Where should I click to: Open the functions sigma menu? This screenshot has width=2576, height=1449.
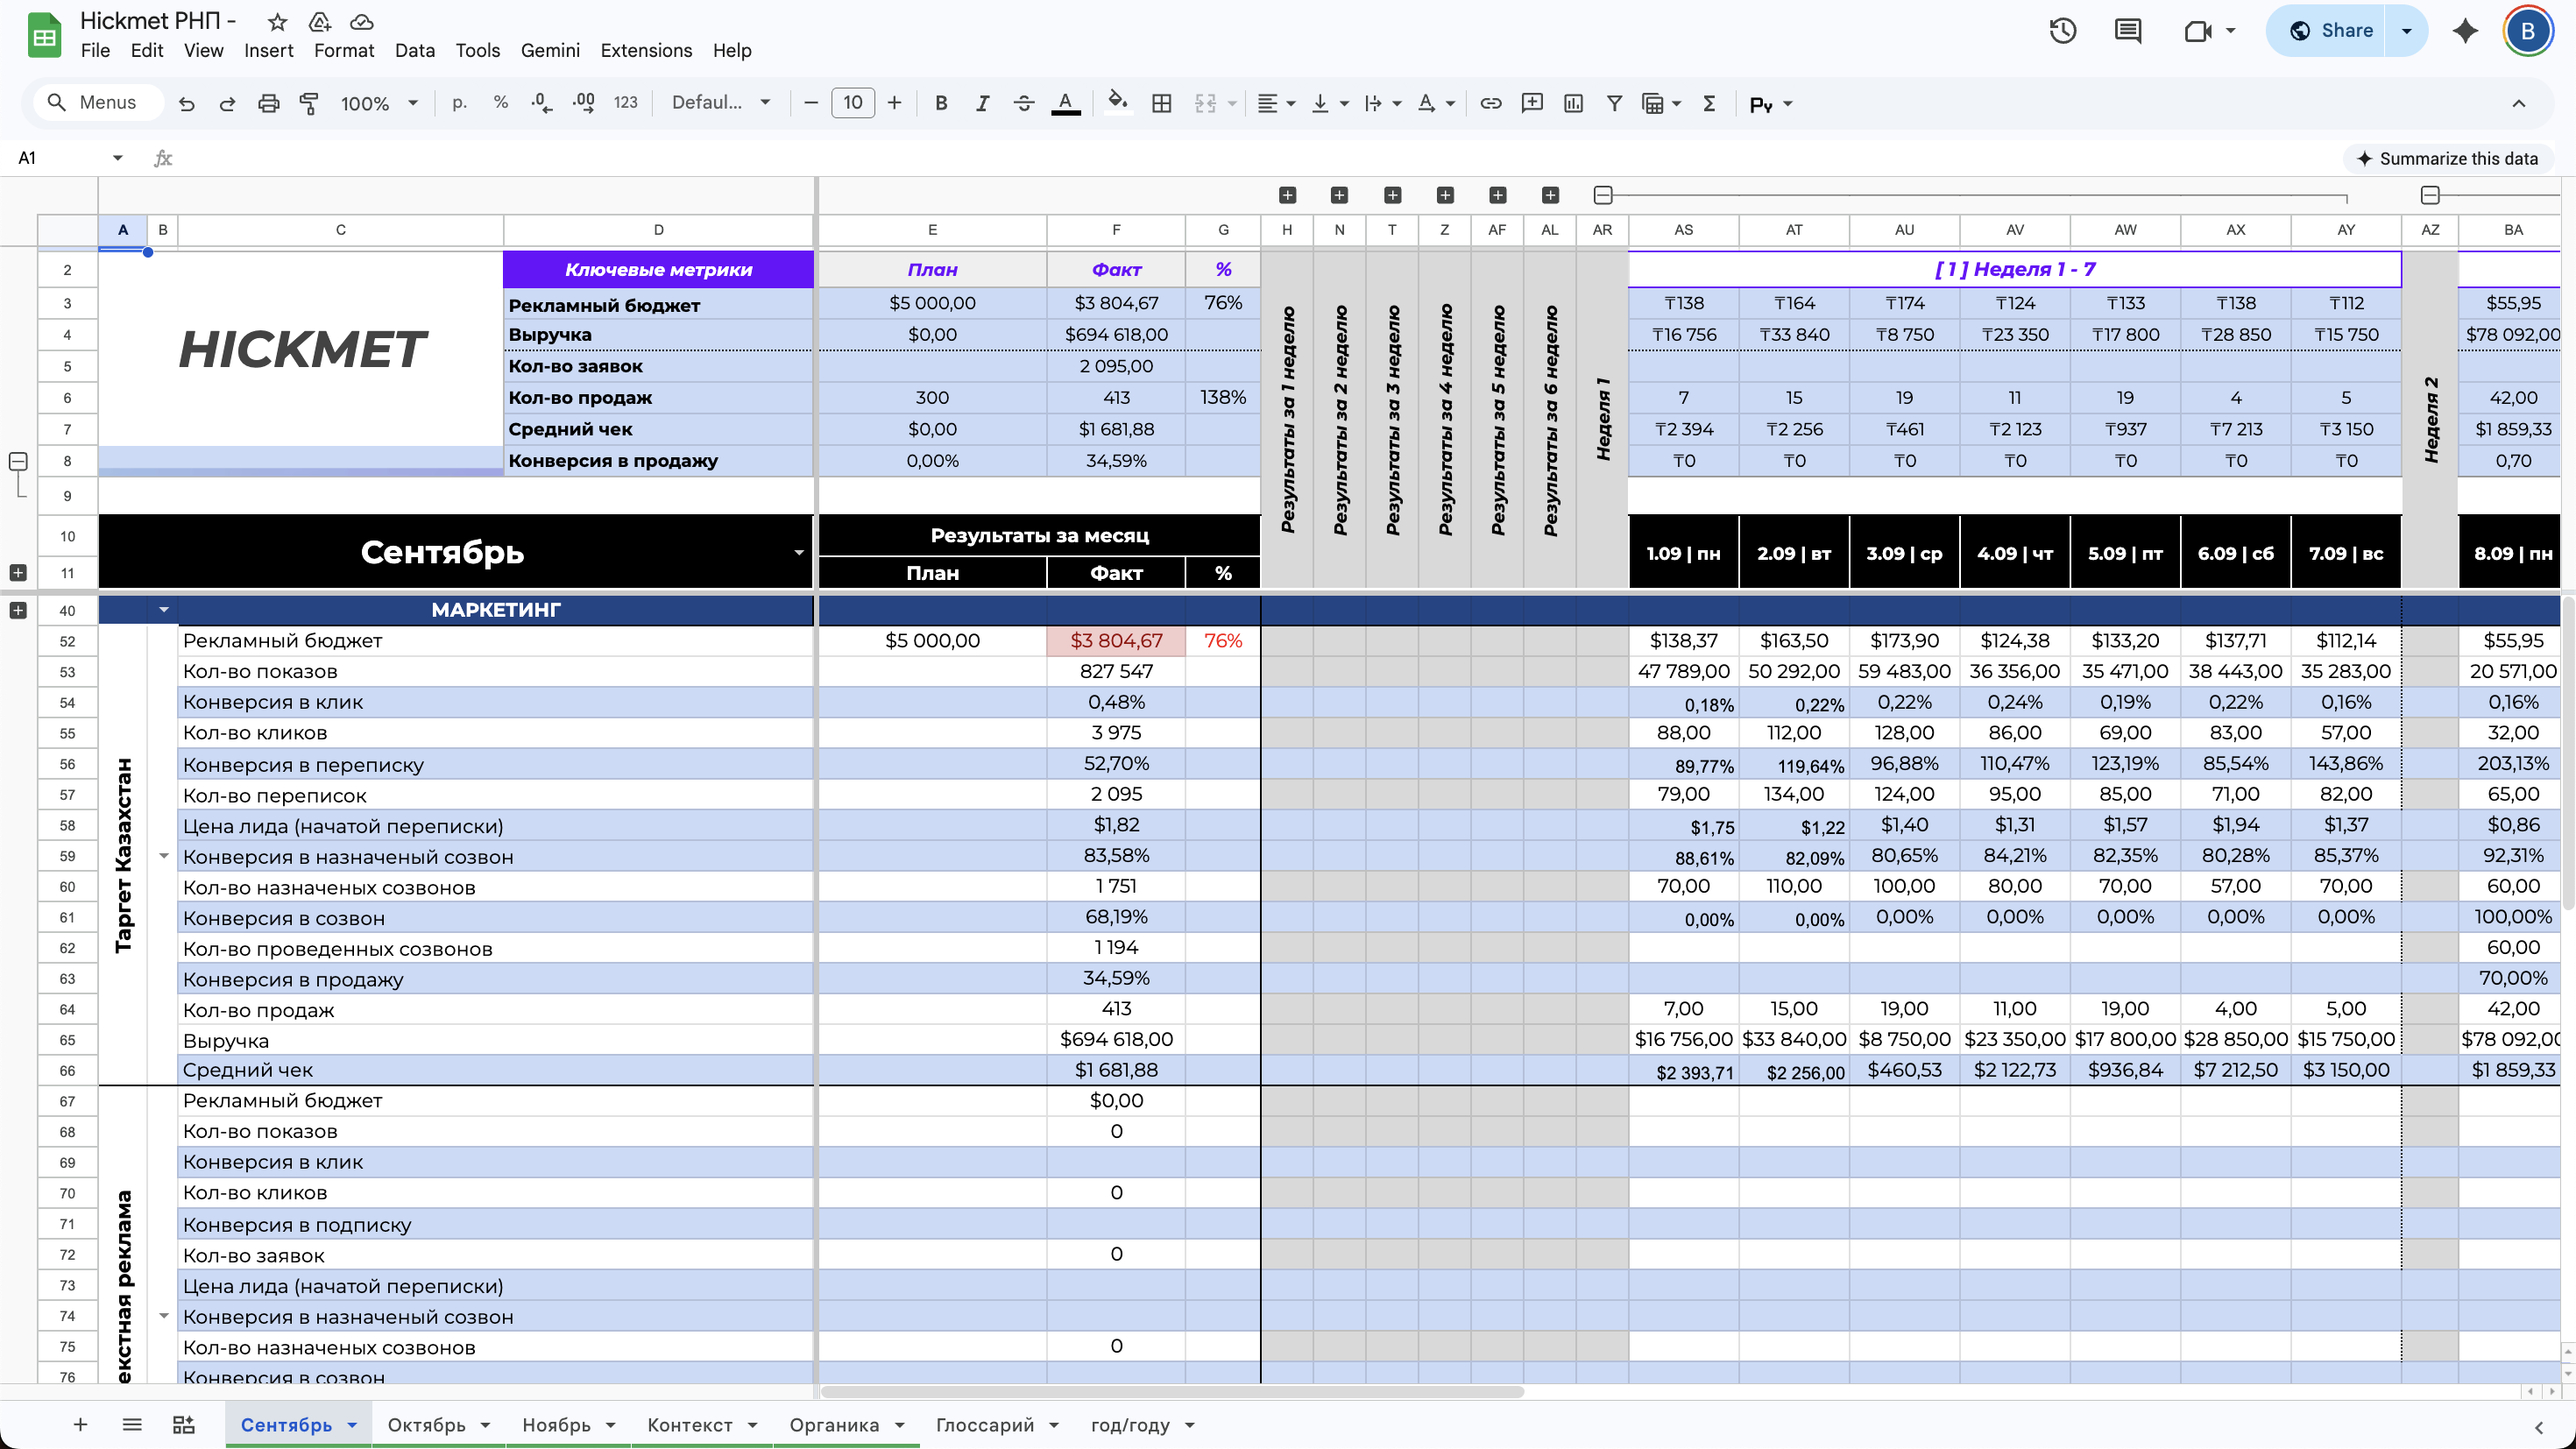[x=1709, y=103]
